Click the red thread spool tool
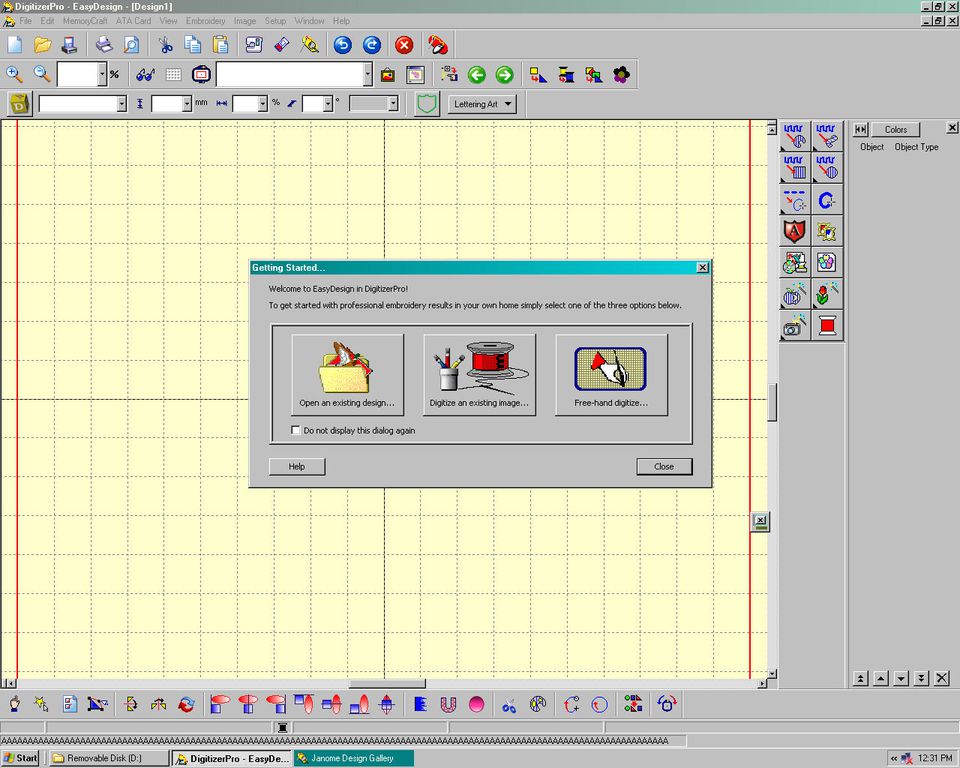This screenshot has height=768, width=960. coord(827,325)
